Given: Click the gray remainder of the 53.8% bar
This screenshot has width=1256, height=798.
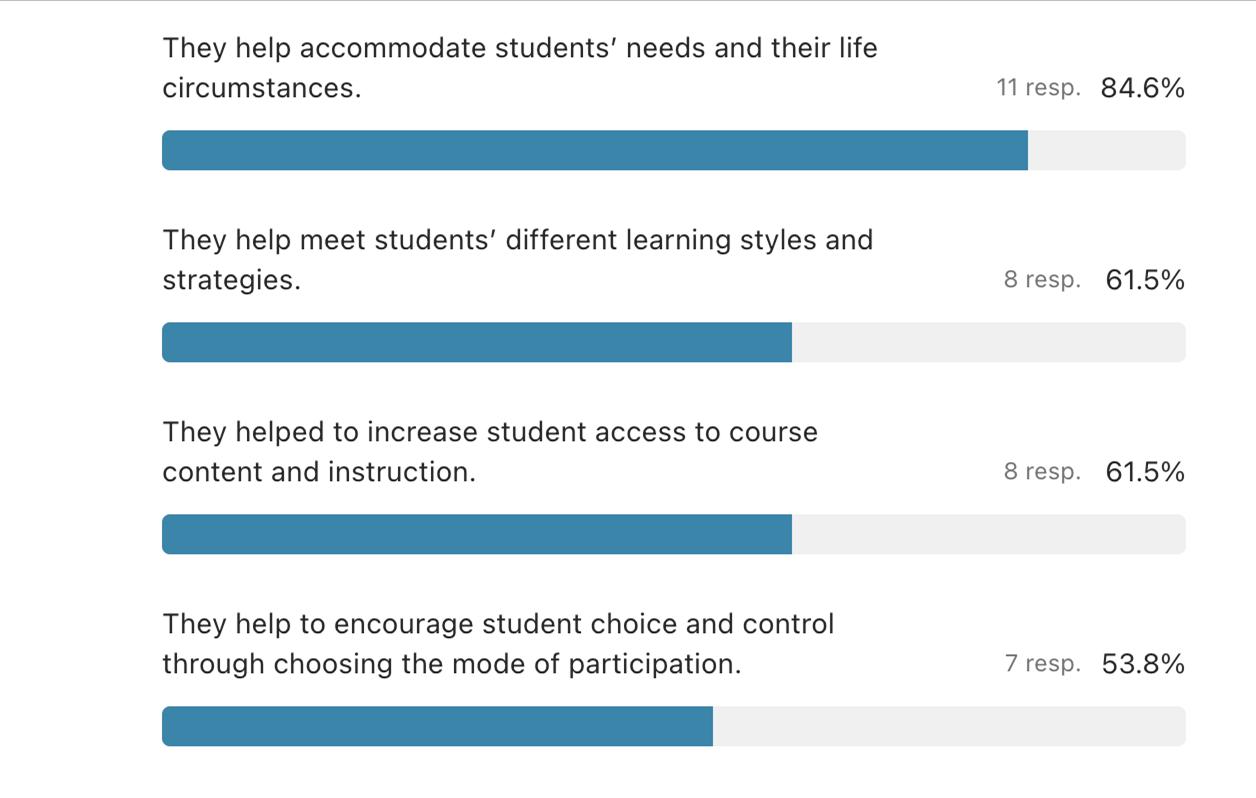Looking at the screenshot, I should pyautogui.click(x=948, y=726).
